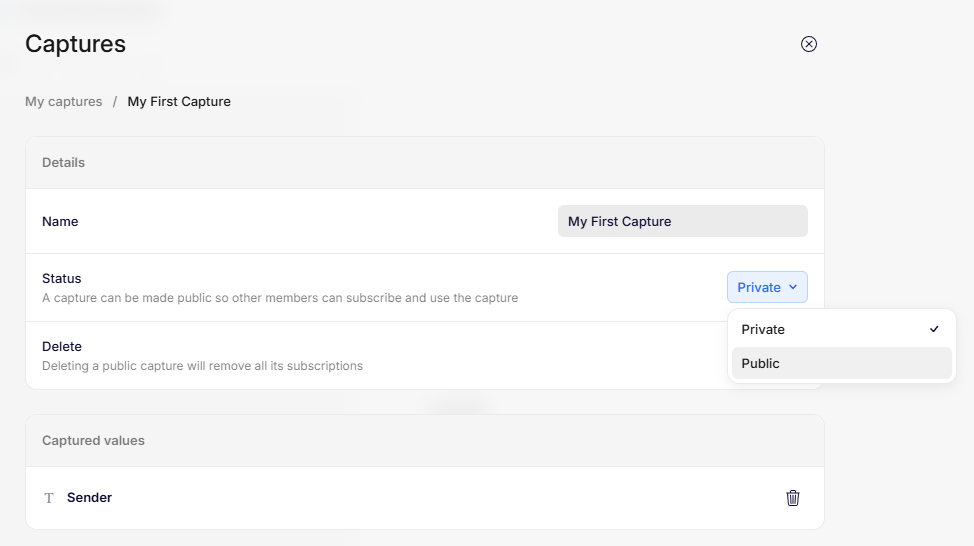The image size is (974, 546).
Task: Delete the Sender captured value
Action: [x=793, y=498]
